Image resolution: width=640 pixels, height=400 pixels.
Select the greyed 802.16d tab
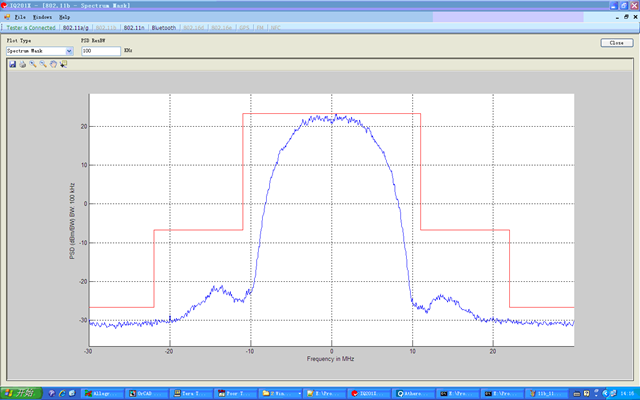point(193,28)
